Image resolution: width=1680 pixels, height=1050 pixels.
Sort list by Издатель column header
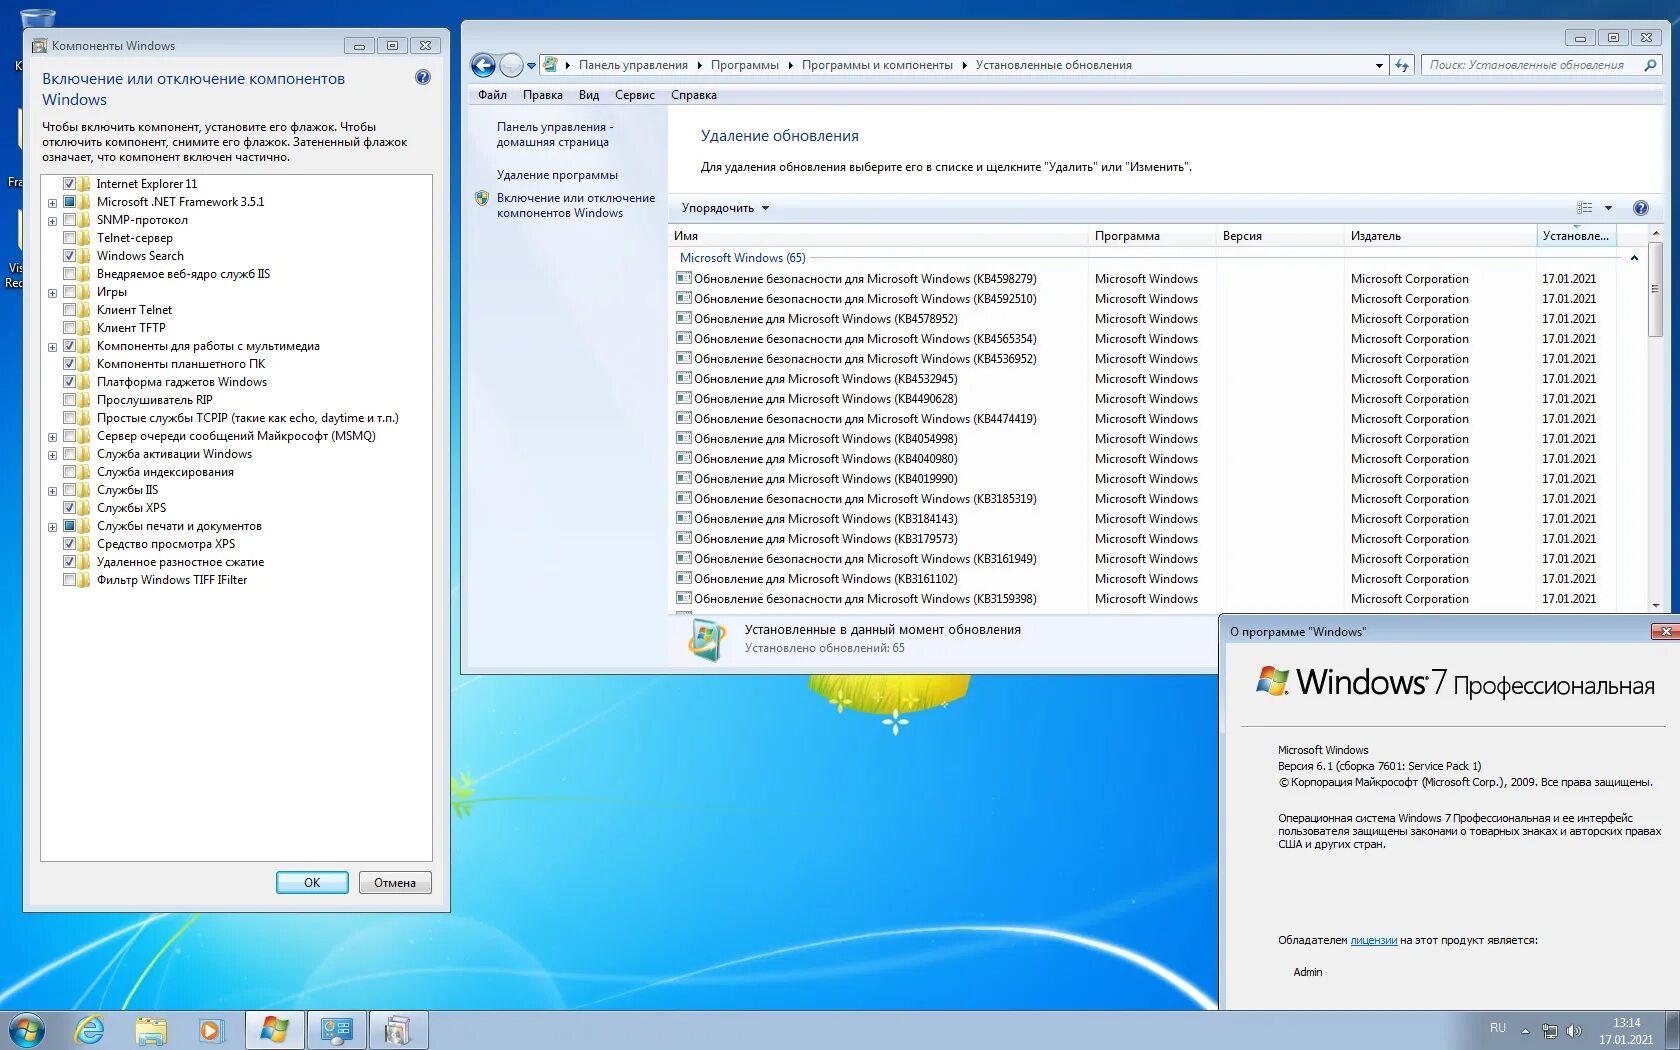[x=1440, y=236]
